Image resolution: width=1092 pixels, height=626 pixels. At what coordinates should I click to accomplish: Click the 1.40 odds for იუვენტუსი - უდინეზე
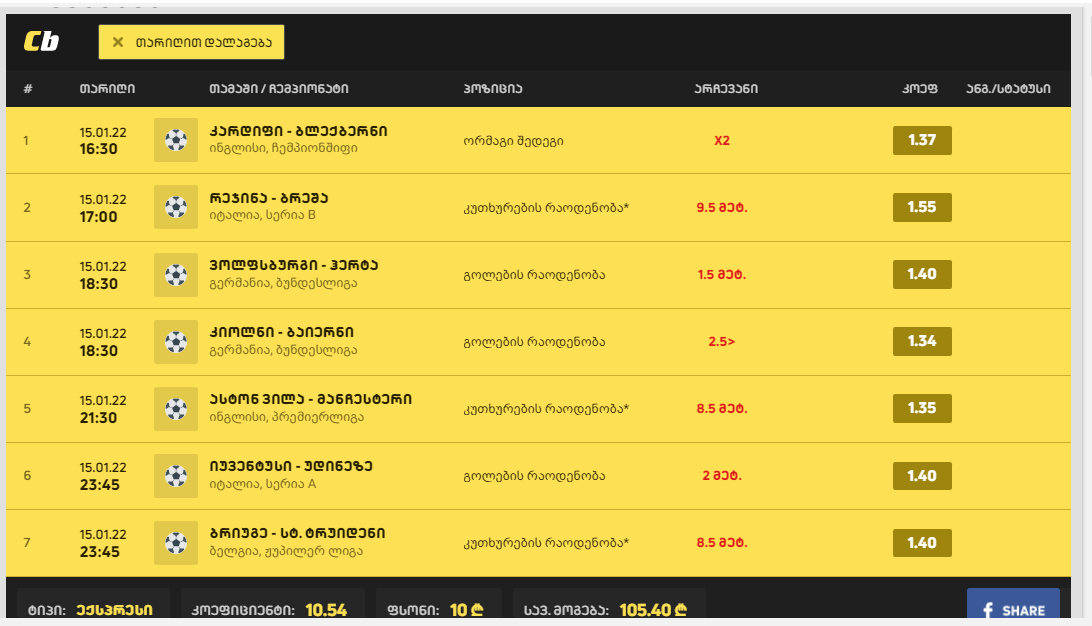click(x=922, y=476)
